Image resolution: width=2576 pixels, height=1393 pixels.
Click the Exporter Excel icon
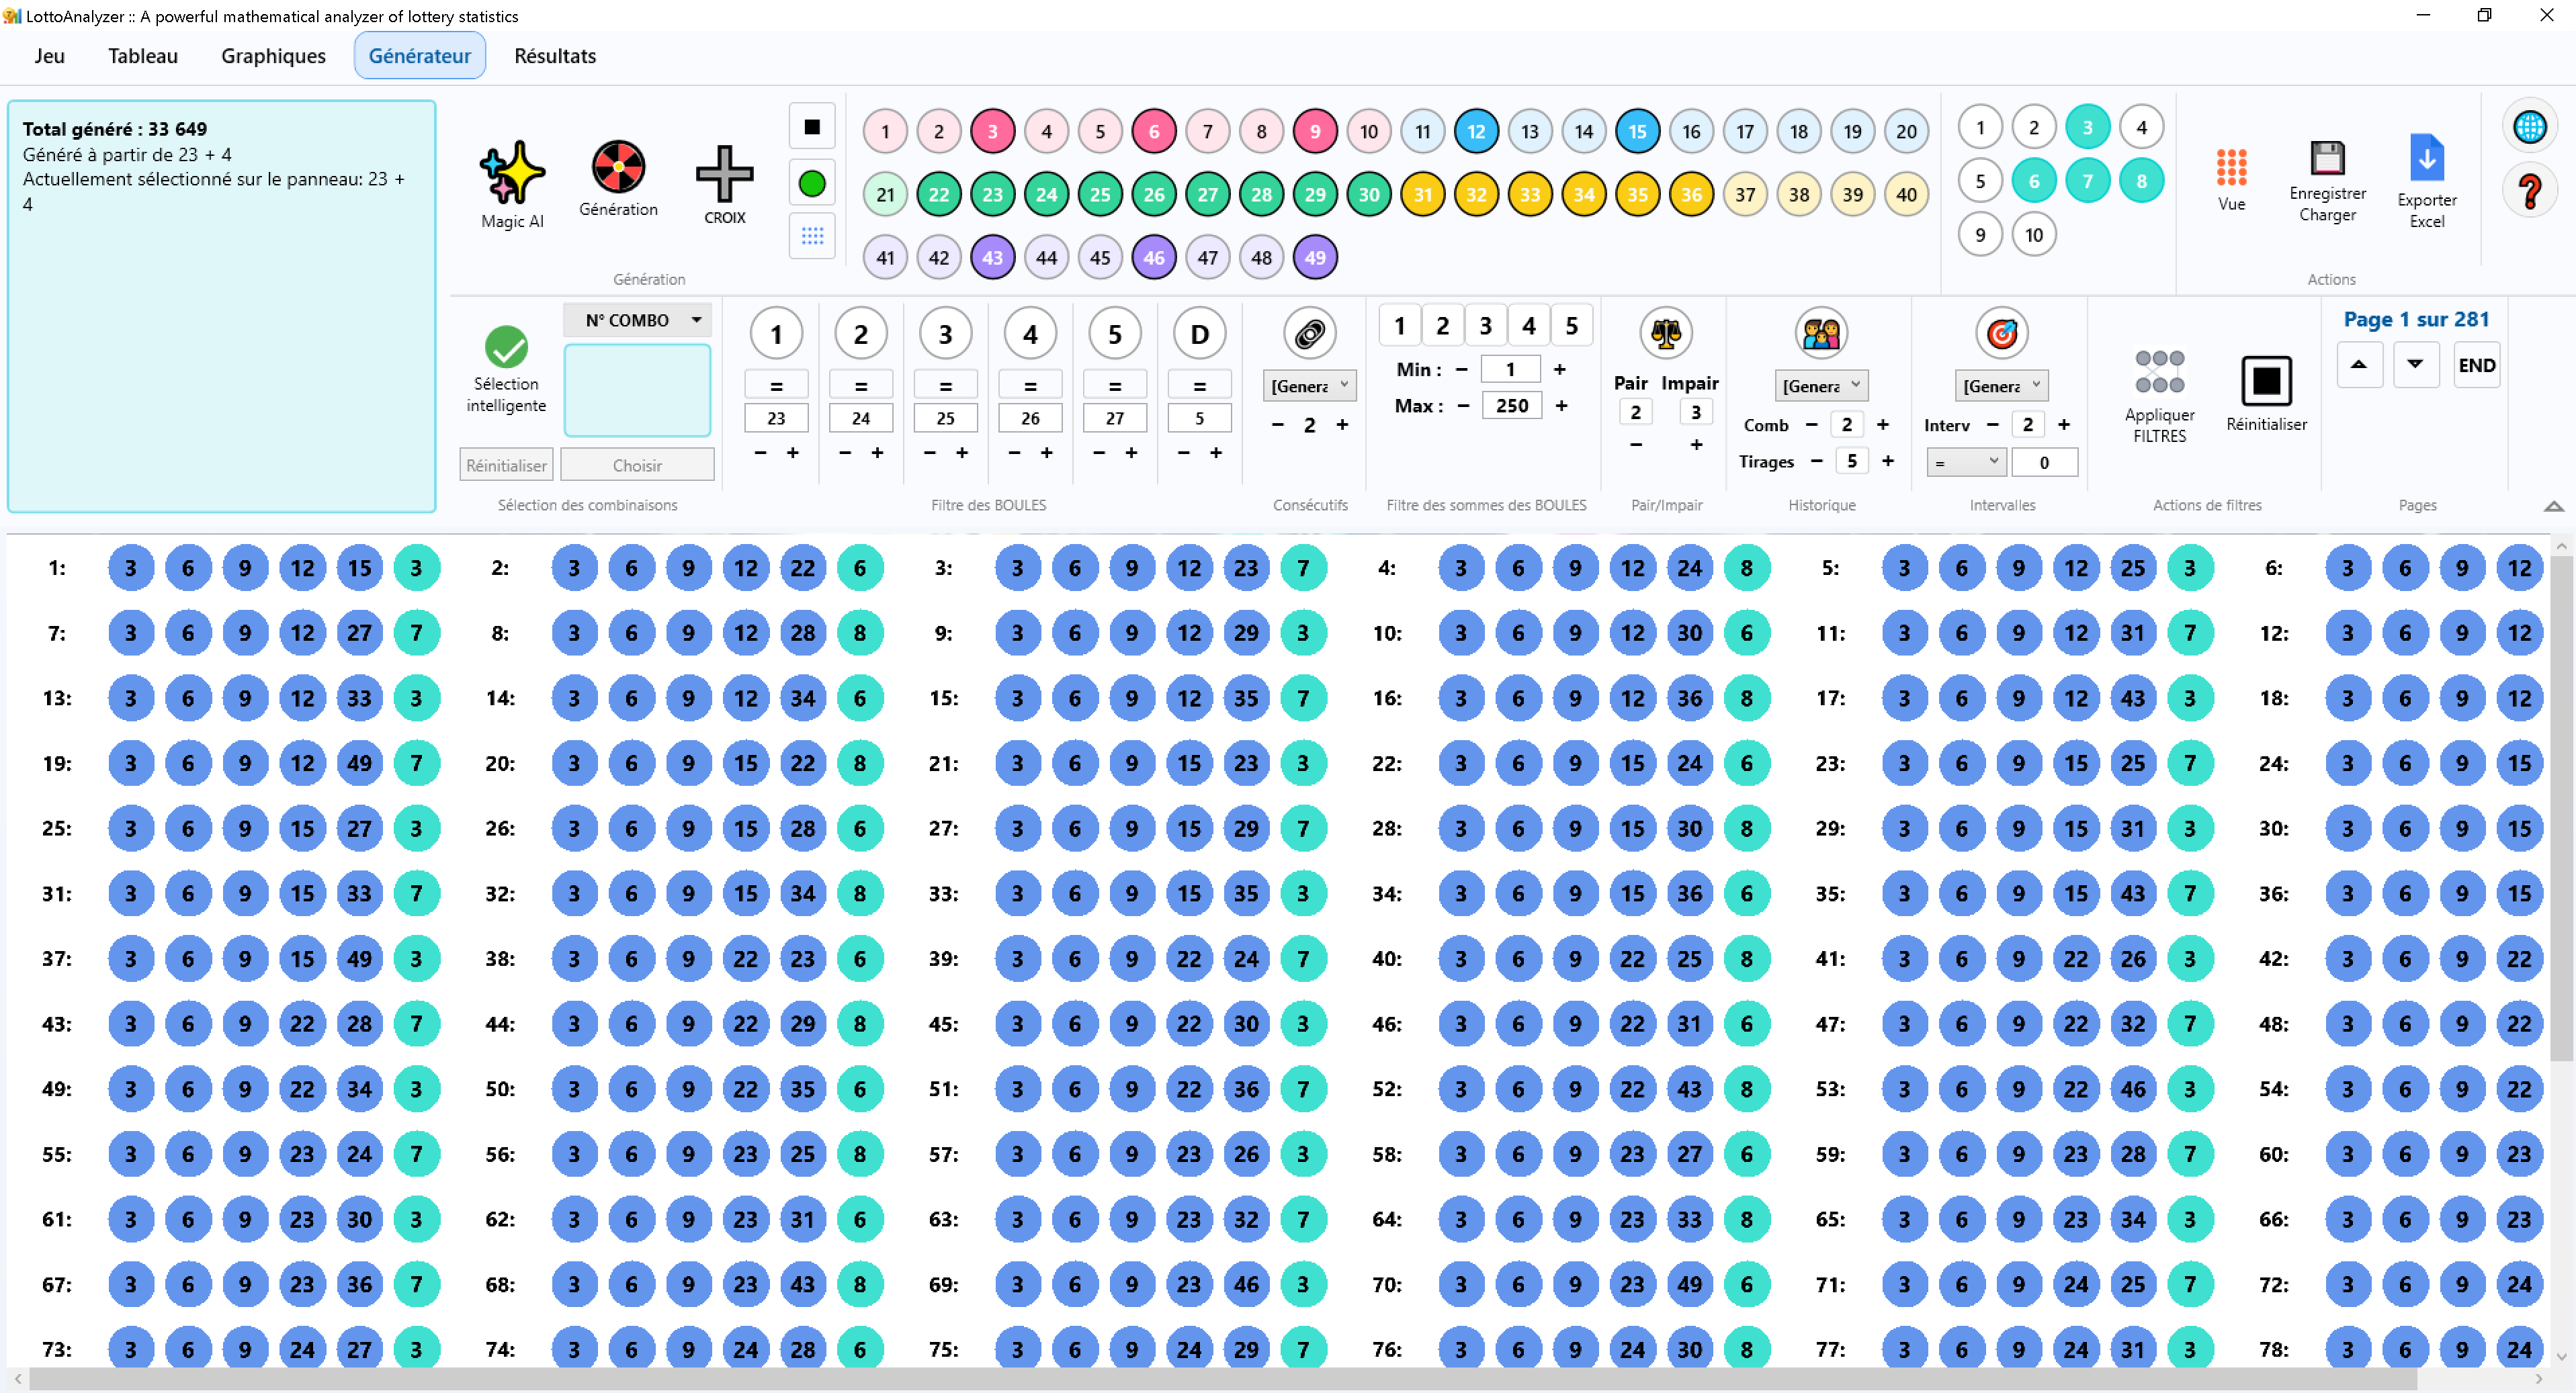[2426, 158]
